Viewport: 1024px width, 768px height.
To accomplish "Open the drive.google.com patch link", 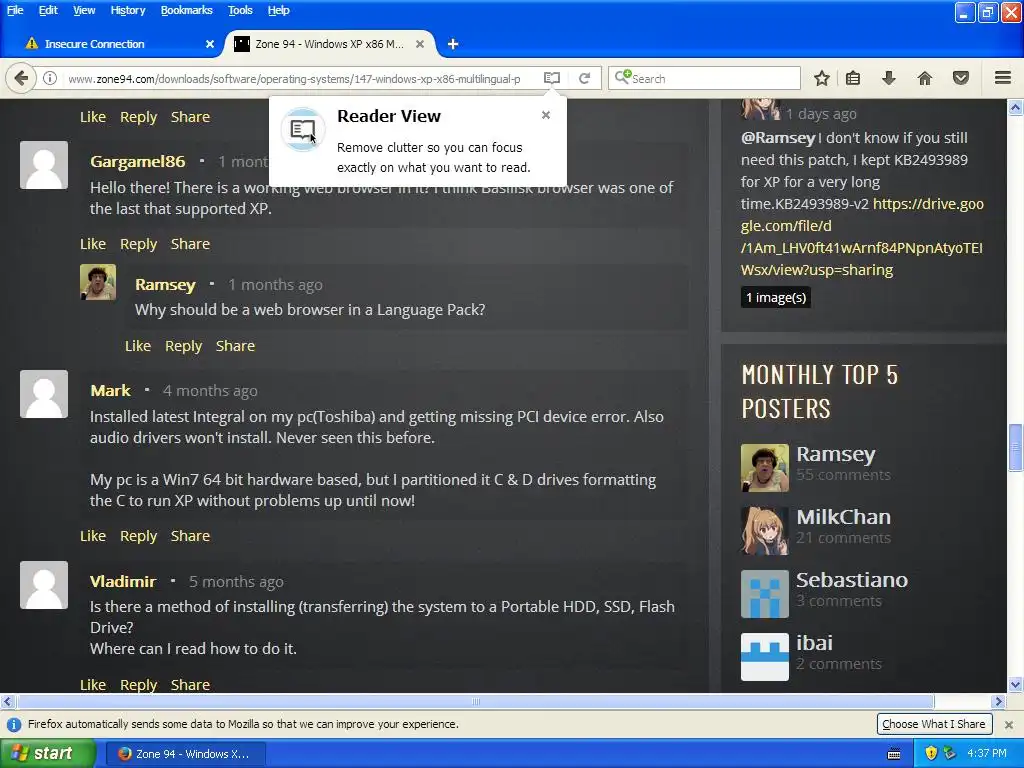I will point(861,236).
